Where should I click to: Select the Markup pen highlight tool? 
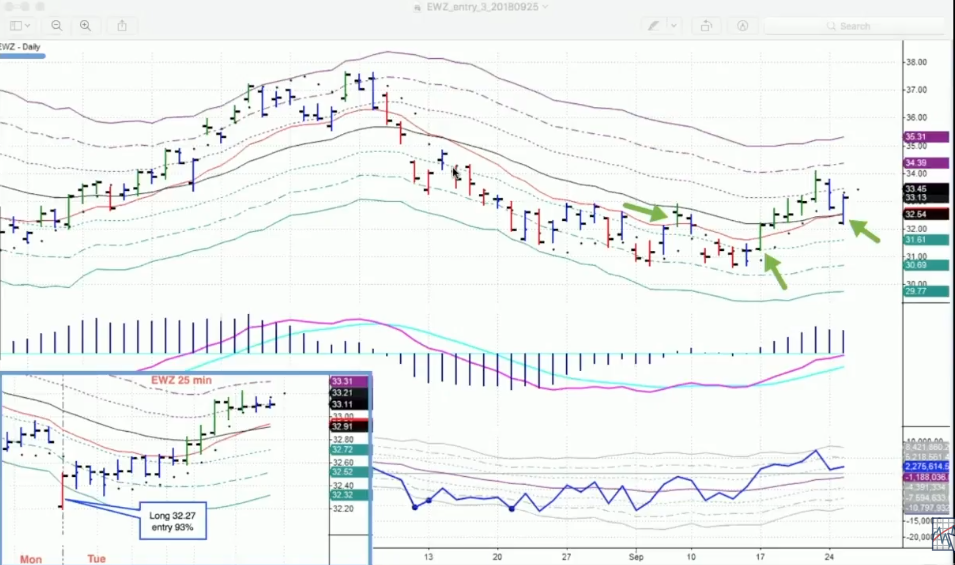coord(654,25)
